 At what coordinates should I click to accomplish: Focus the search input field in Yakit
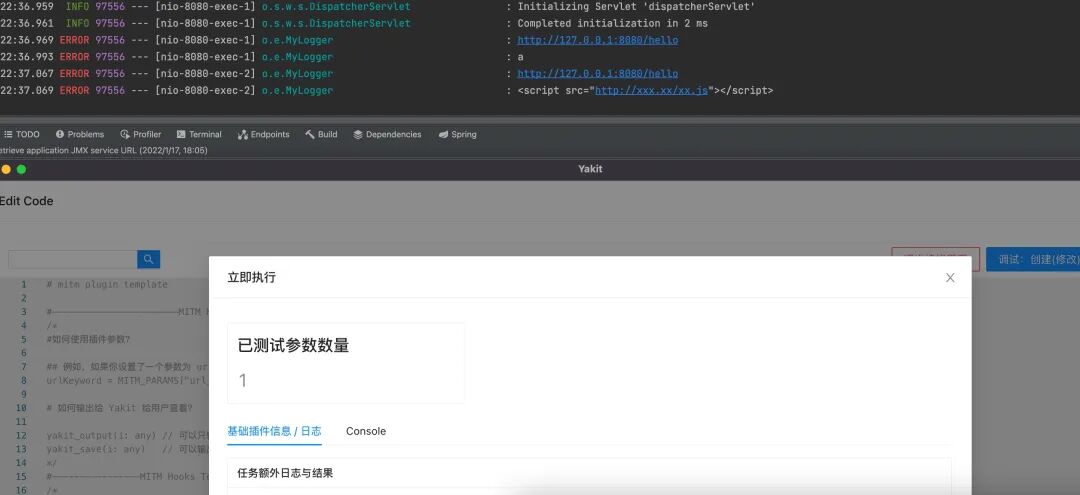(x=73, y=260)
